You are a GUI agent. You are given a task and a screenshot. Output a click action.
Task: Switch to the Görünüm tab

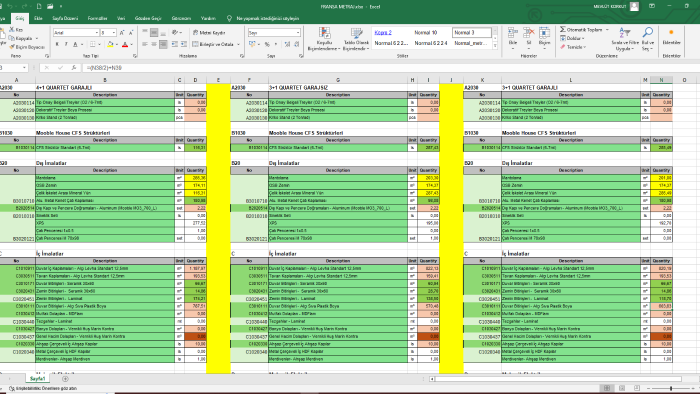coord(181,18)
